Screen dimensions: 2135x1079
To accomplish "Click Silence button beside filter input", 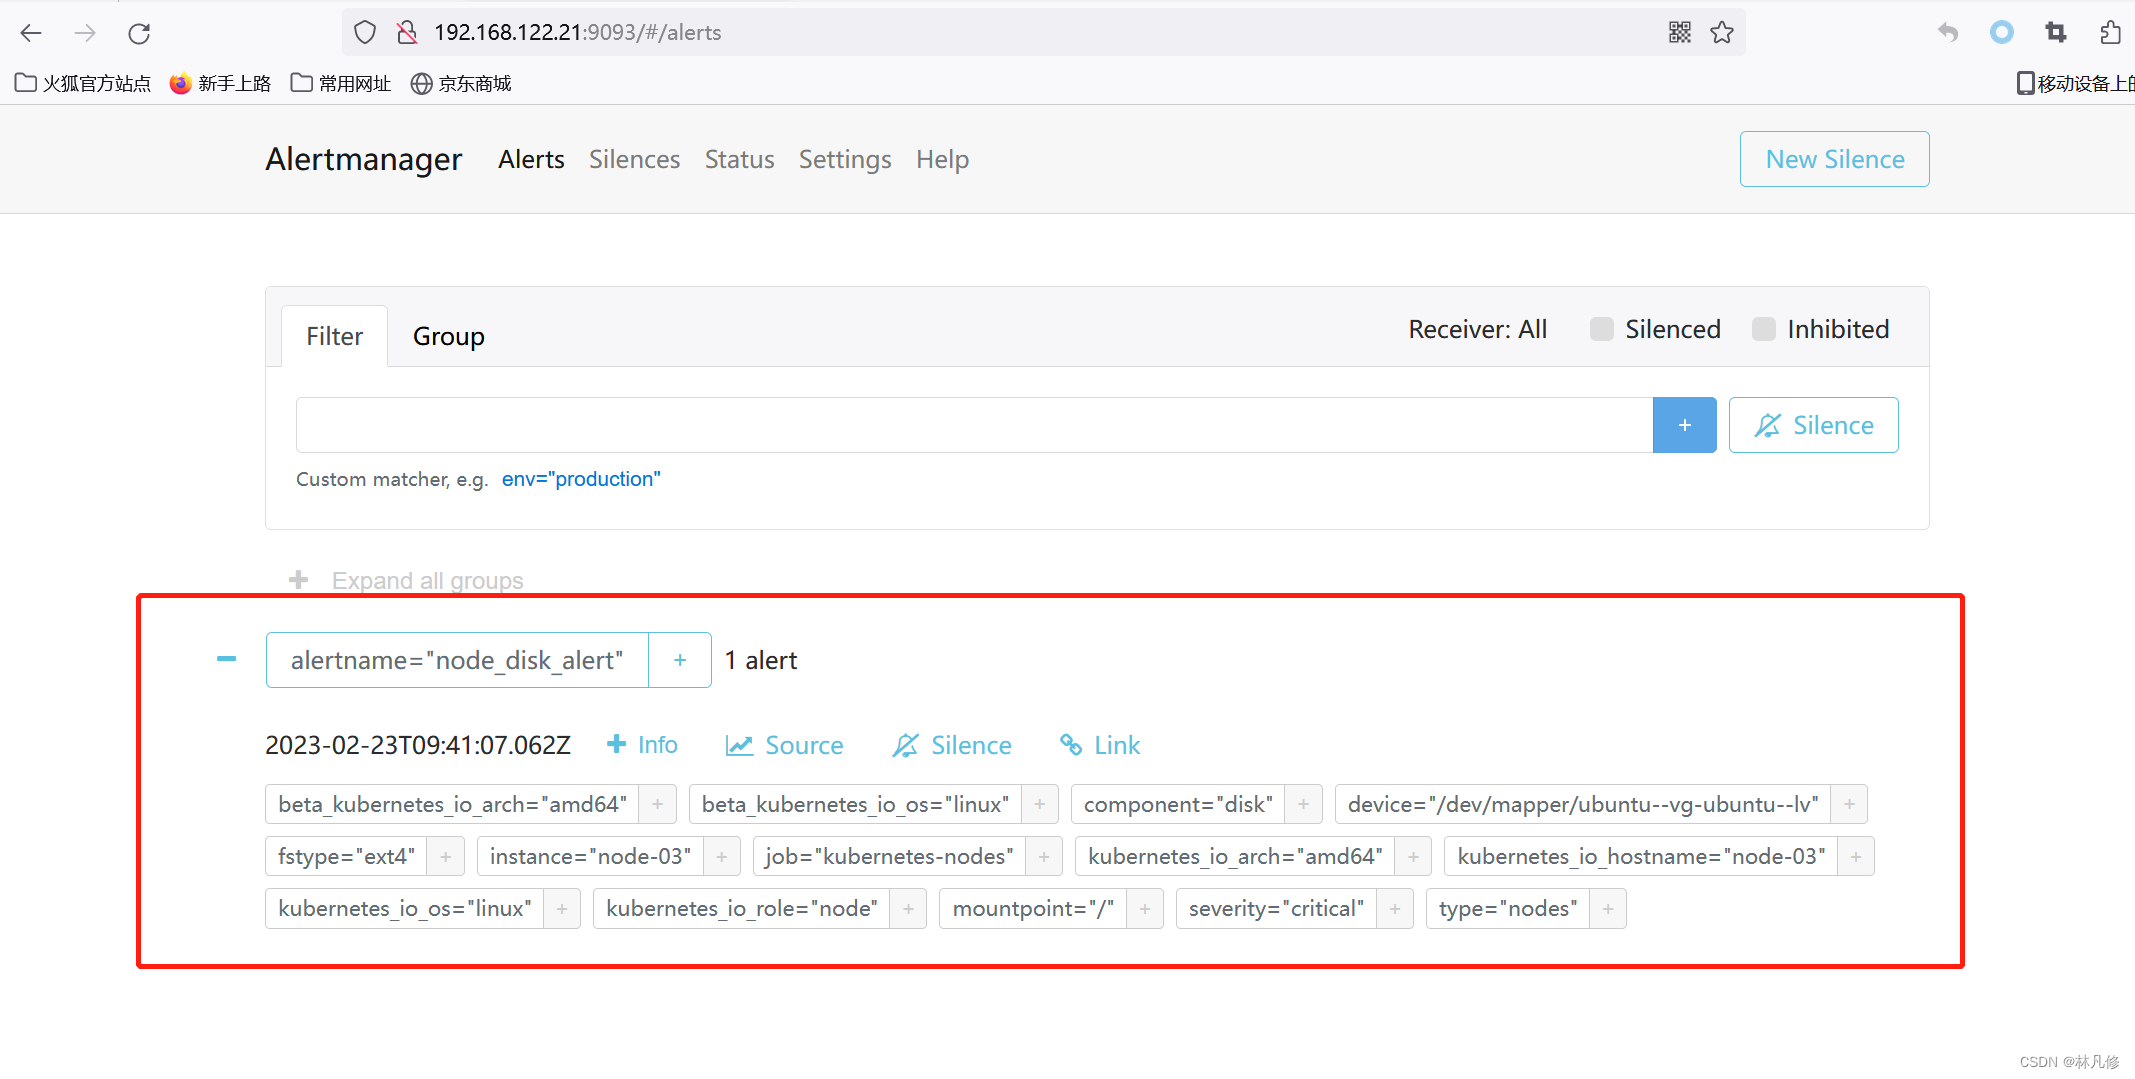I will tap(1813, 425).
